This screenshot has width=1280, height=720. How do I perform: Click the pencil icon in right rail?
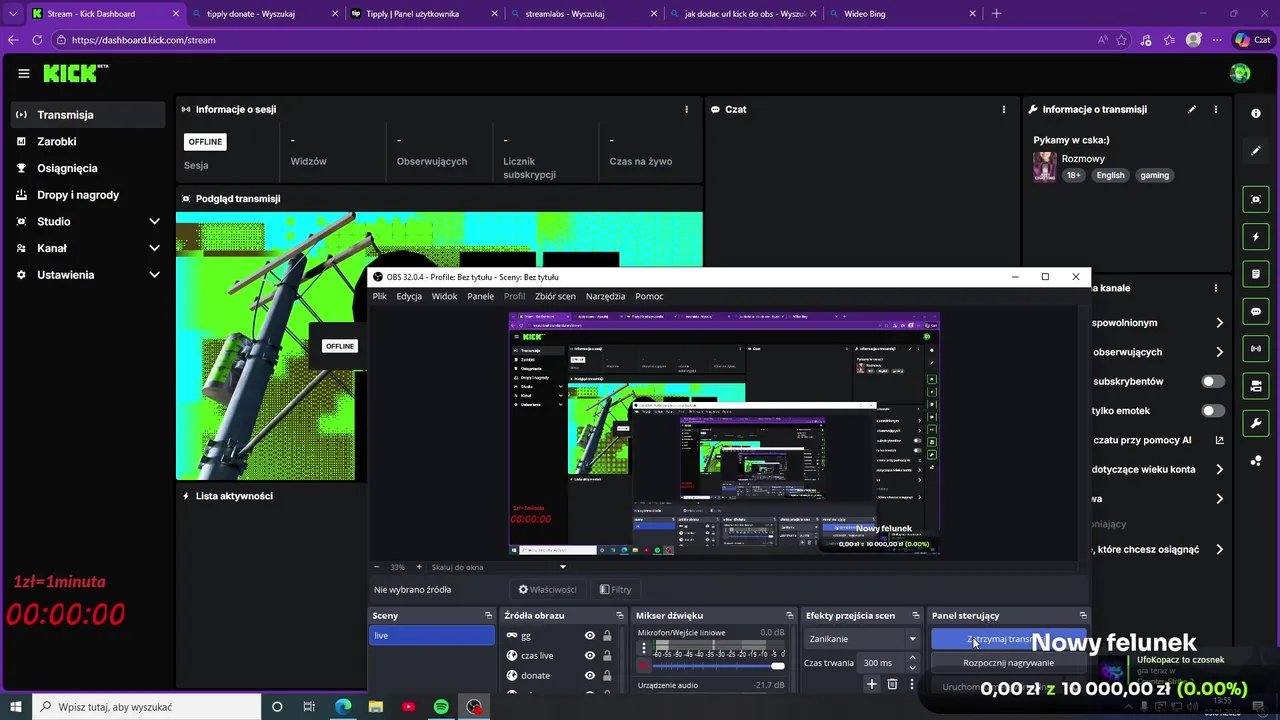point(1256,151)
